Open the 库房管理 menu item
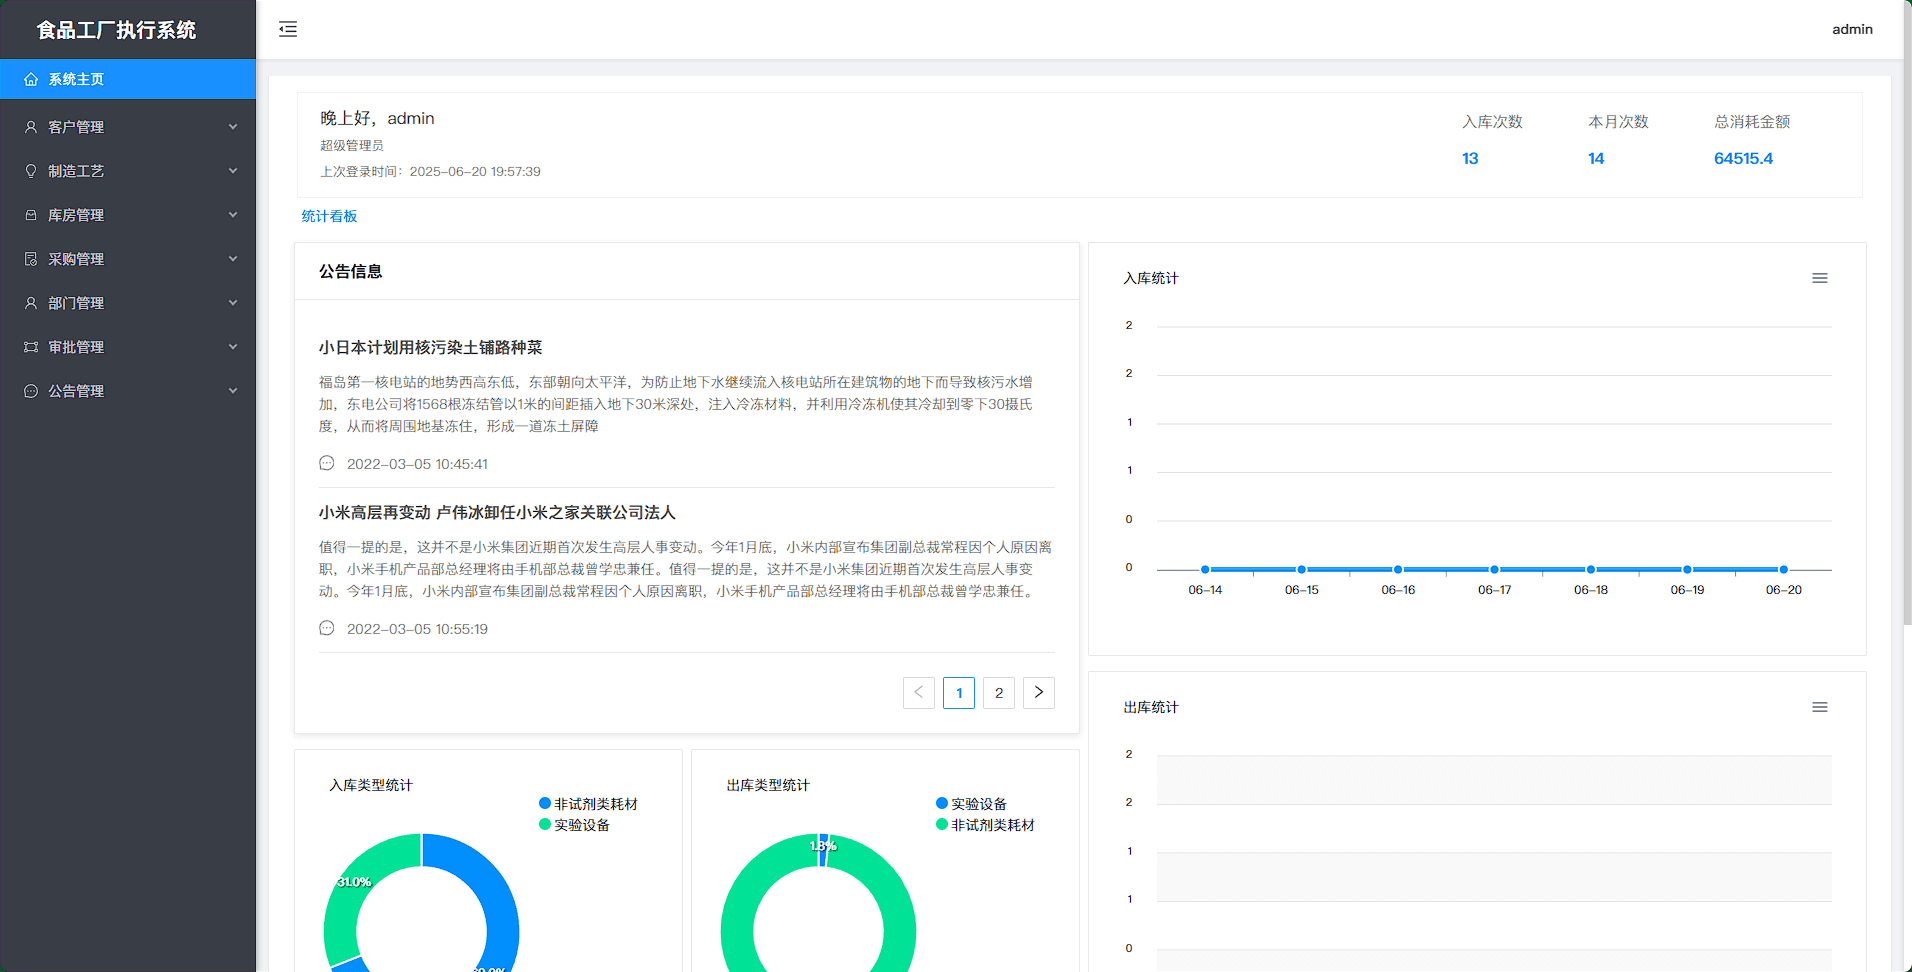This screenshot has width=1912, height=972. tap(128, 215)
